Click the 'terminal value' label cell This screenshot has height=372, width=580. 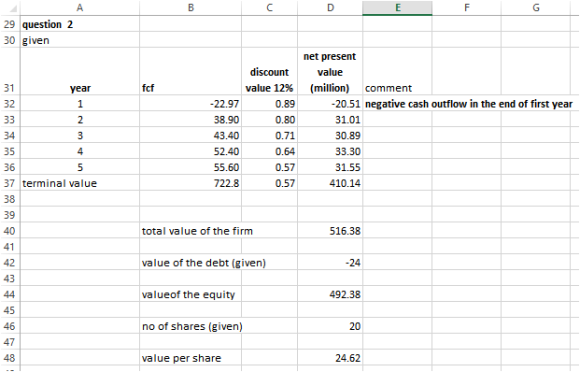tap(80, 183)
